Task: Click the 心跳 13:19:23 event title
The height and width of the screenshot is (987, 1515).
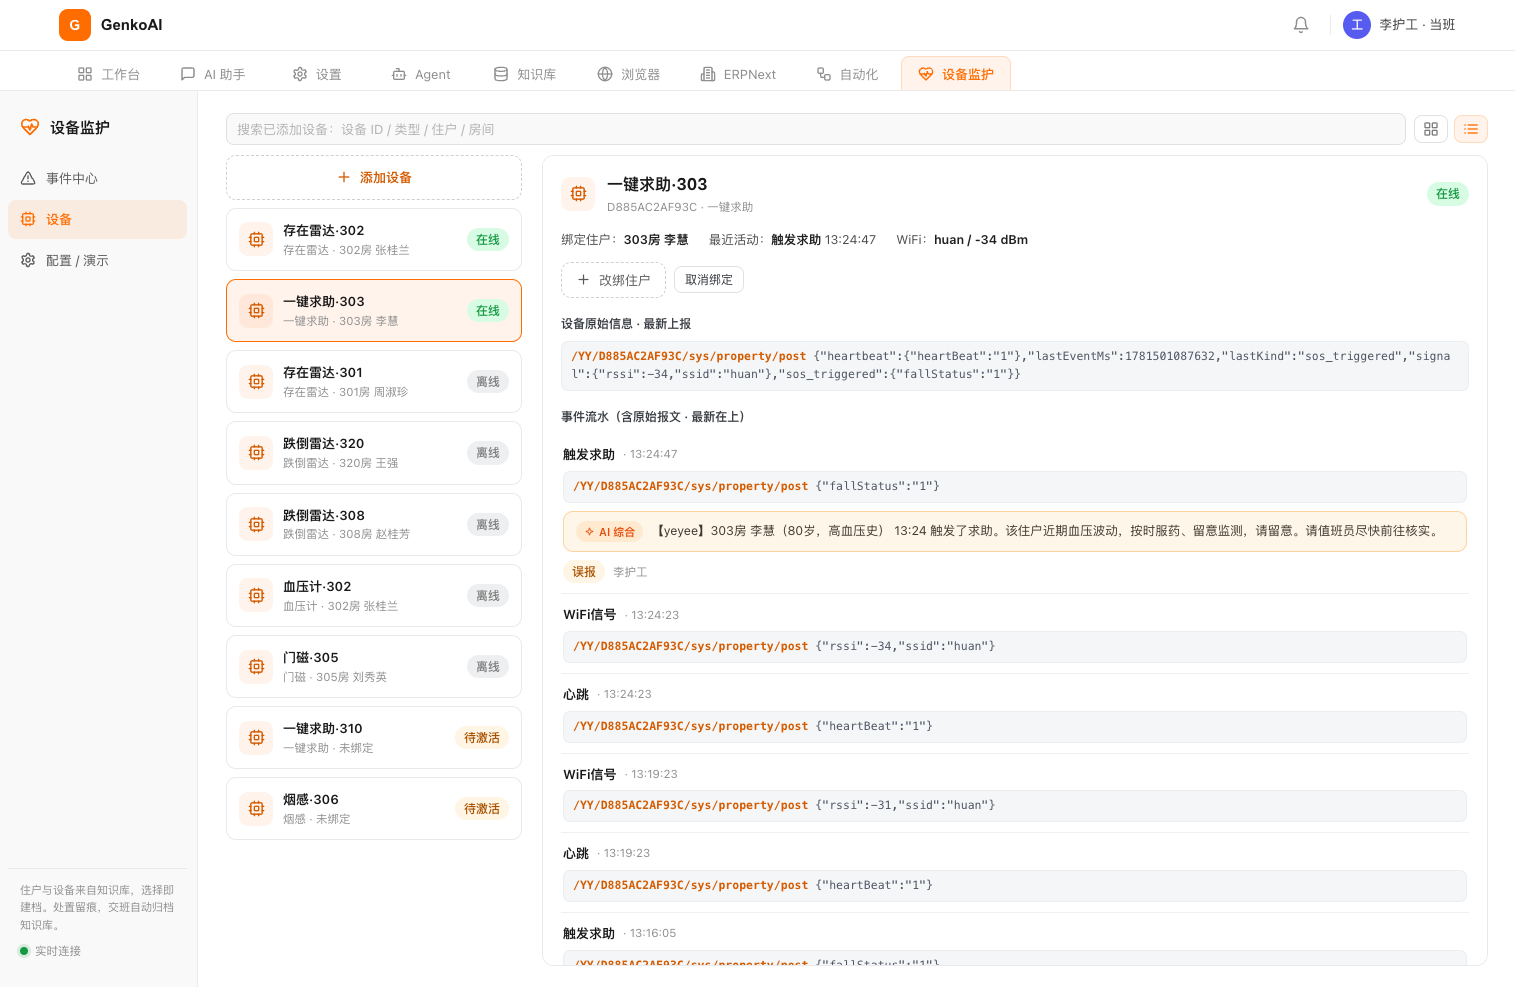Action: 576,853
